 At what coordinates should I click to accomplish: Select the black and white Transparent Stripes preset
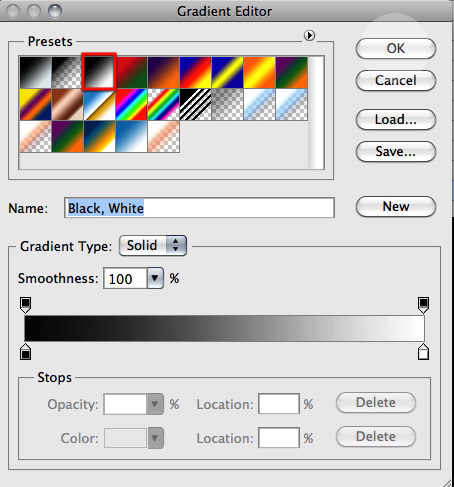[x=195, y=105]
